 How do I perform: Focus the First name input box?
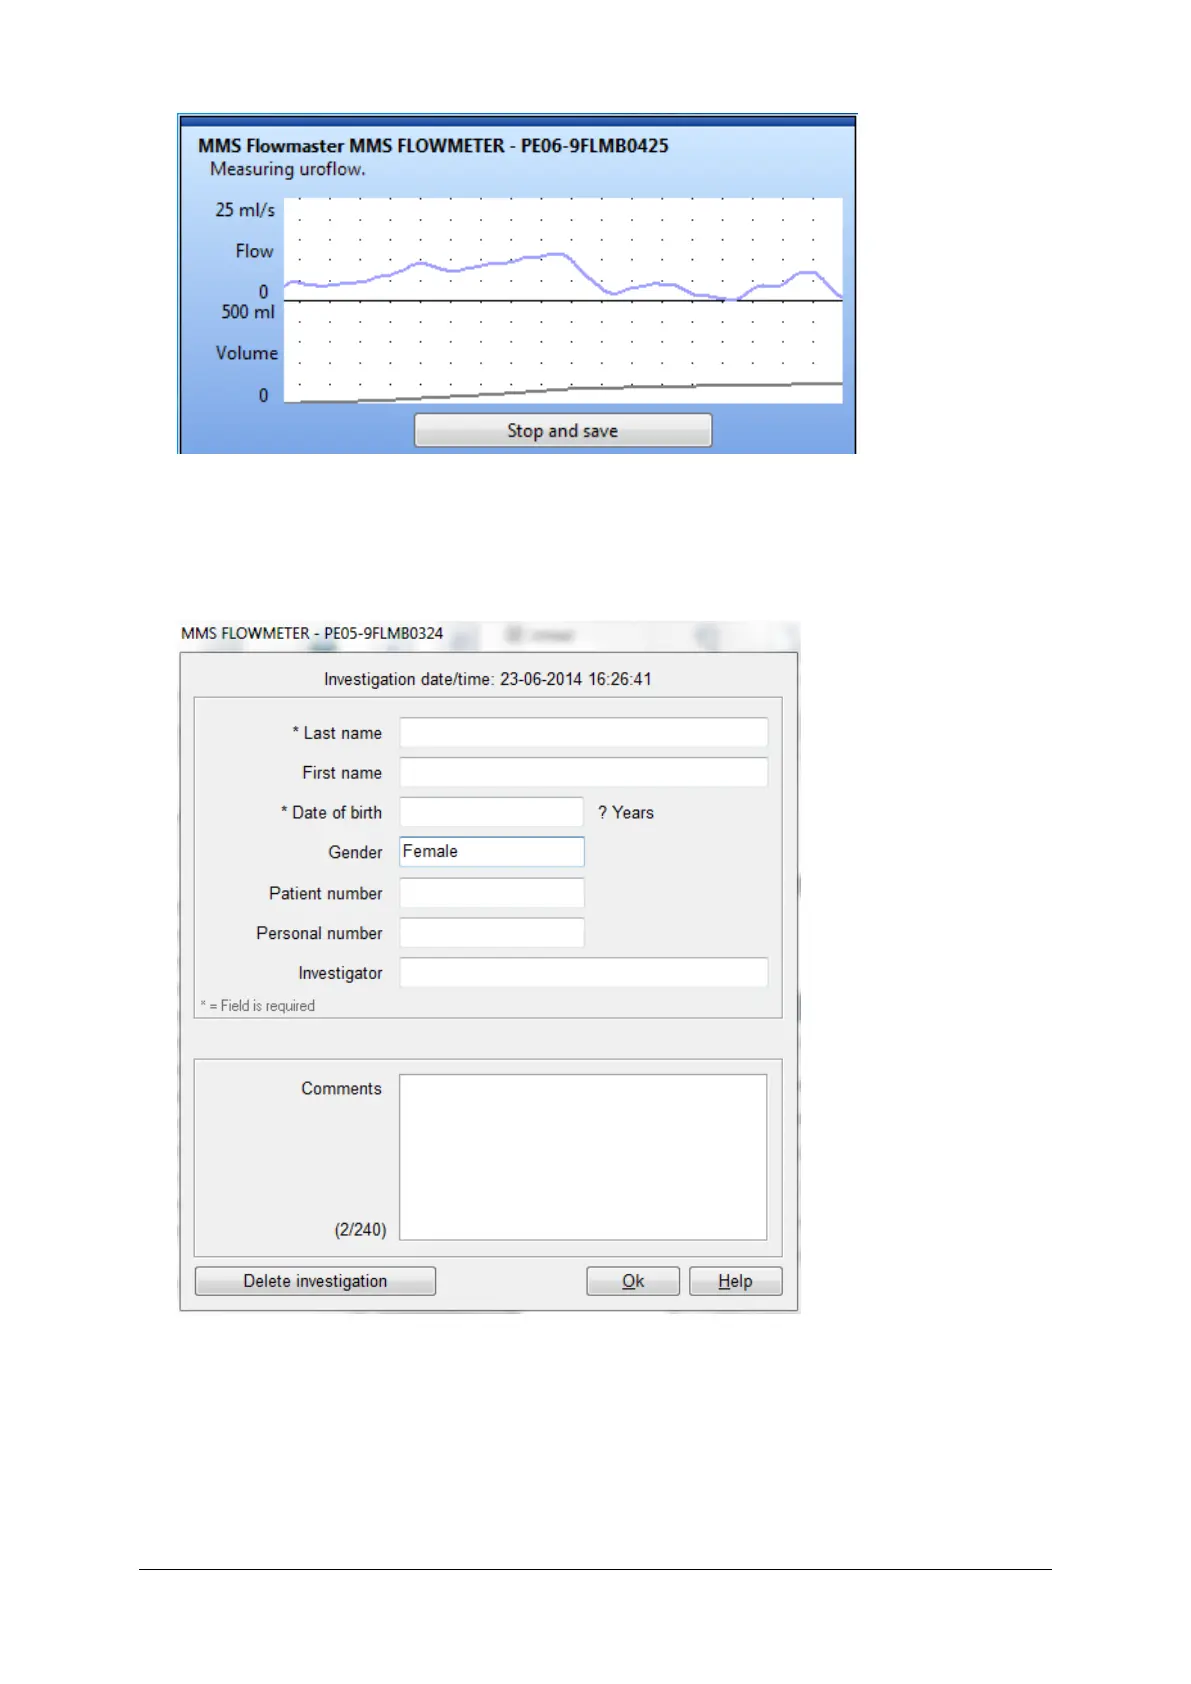584,773
